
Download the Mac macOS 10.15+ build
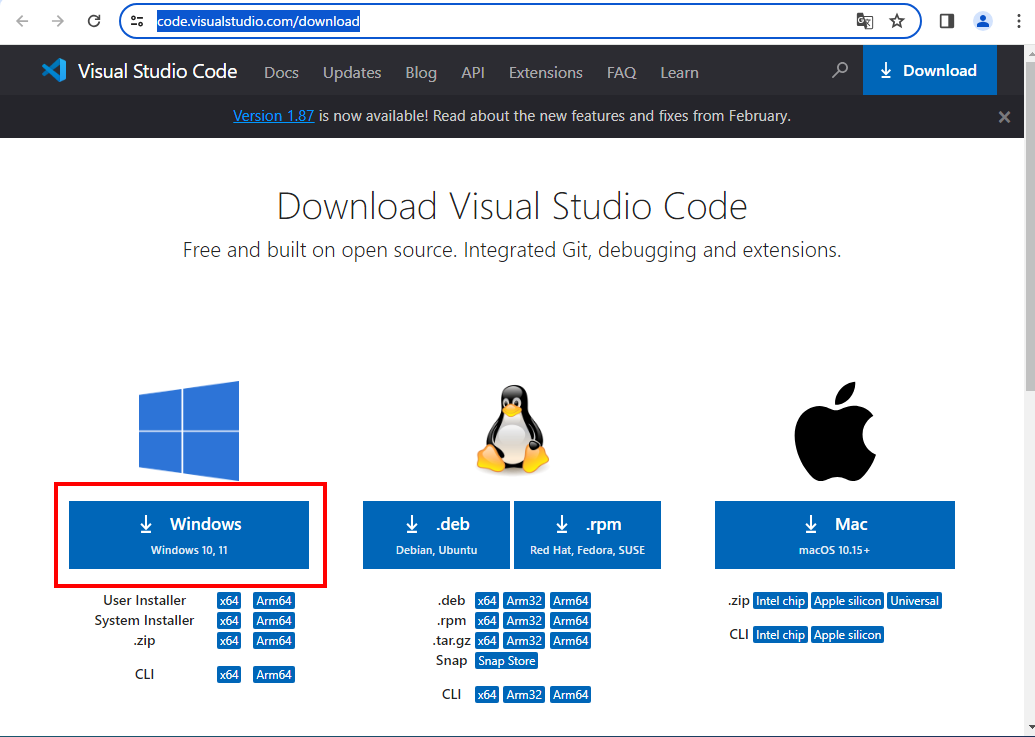pos(834,535)
